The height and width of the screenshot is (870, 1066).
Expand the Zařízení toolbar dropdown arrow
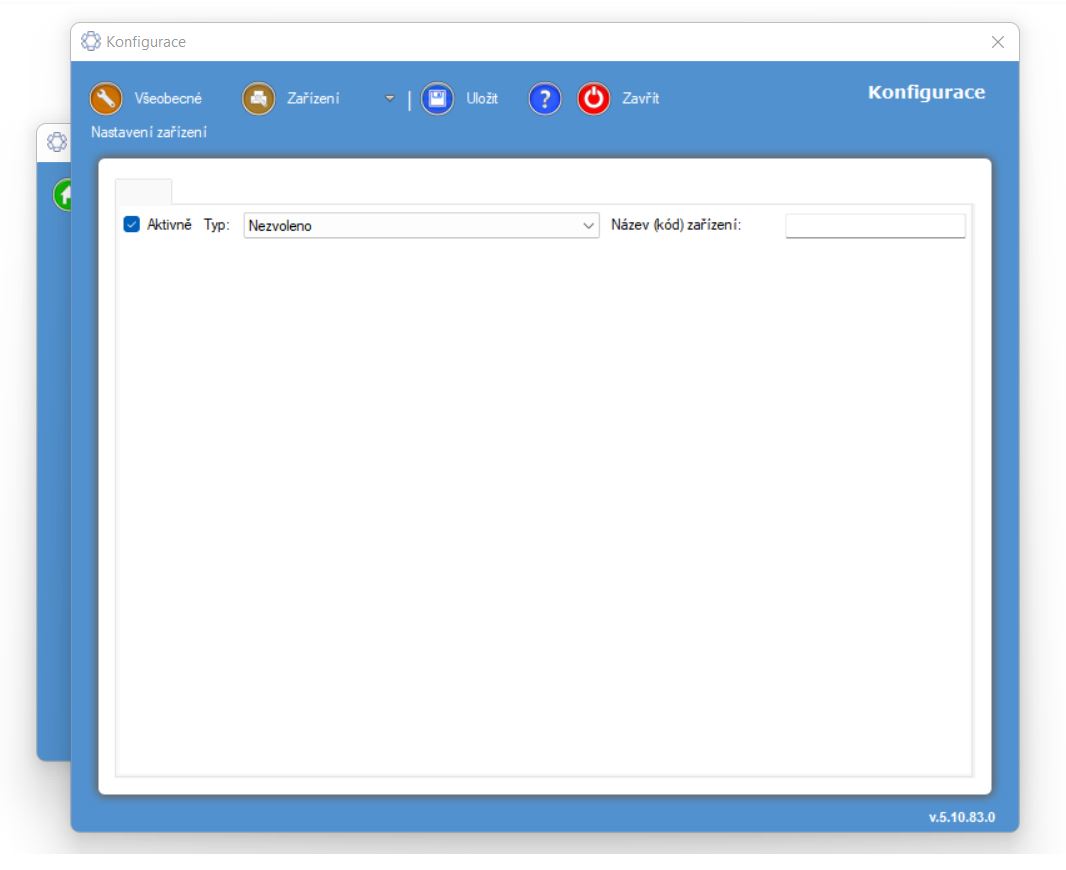pos(390,99)
